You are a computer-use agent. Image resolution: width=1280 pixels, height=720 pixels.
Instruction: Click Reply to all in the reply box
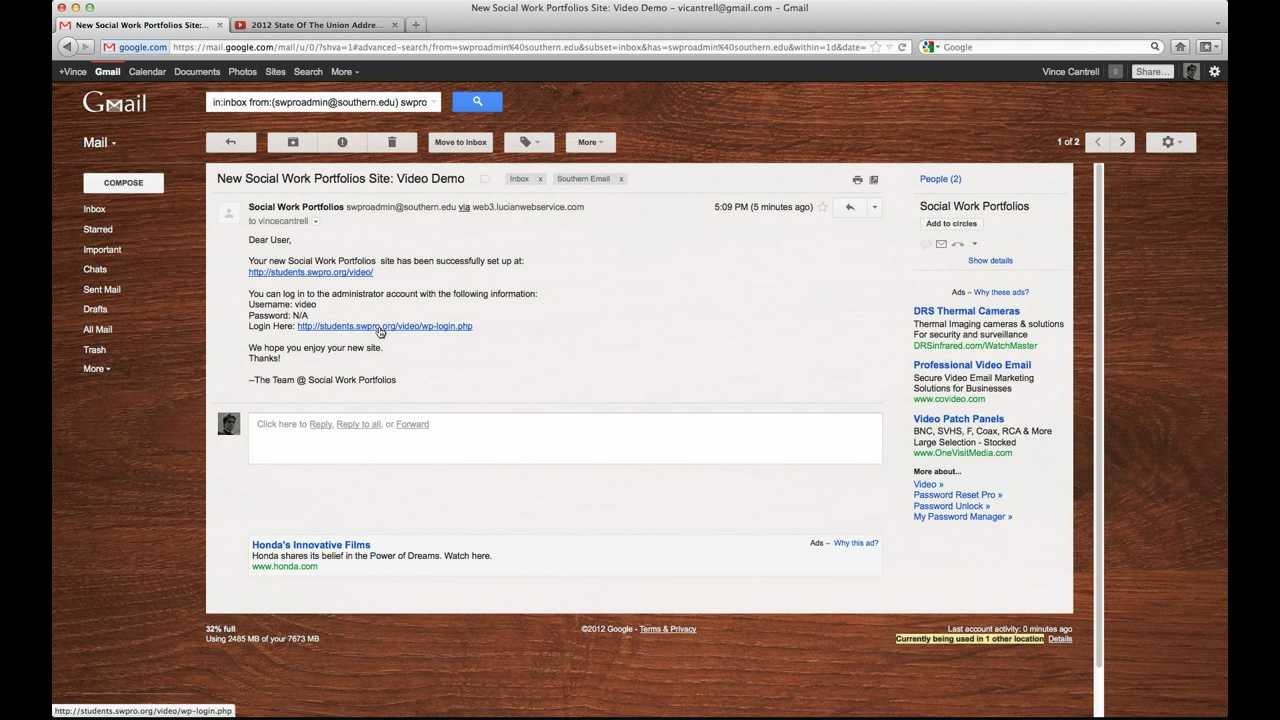(358, 424)
